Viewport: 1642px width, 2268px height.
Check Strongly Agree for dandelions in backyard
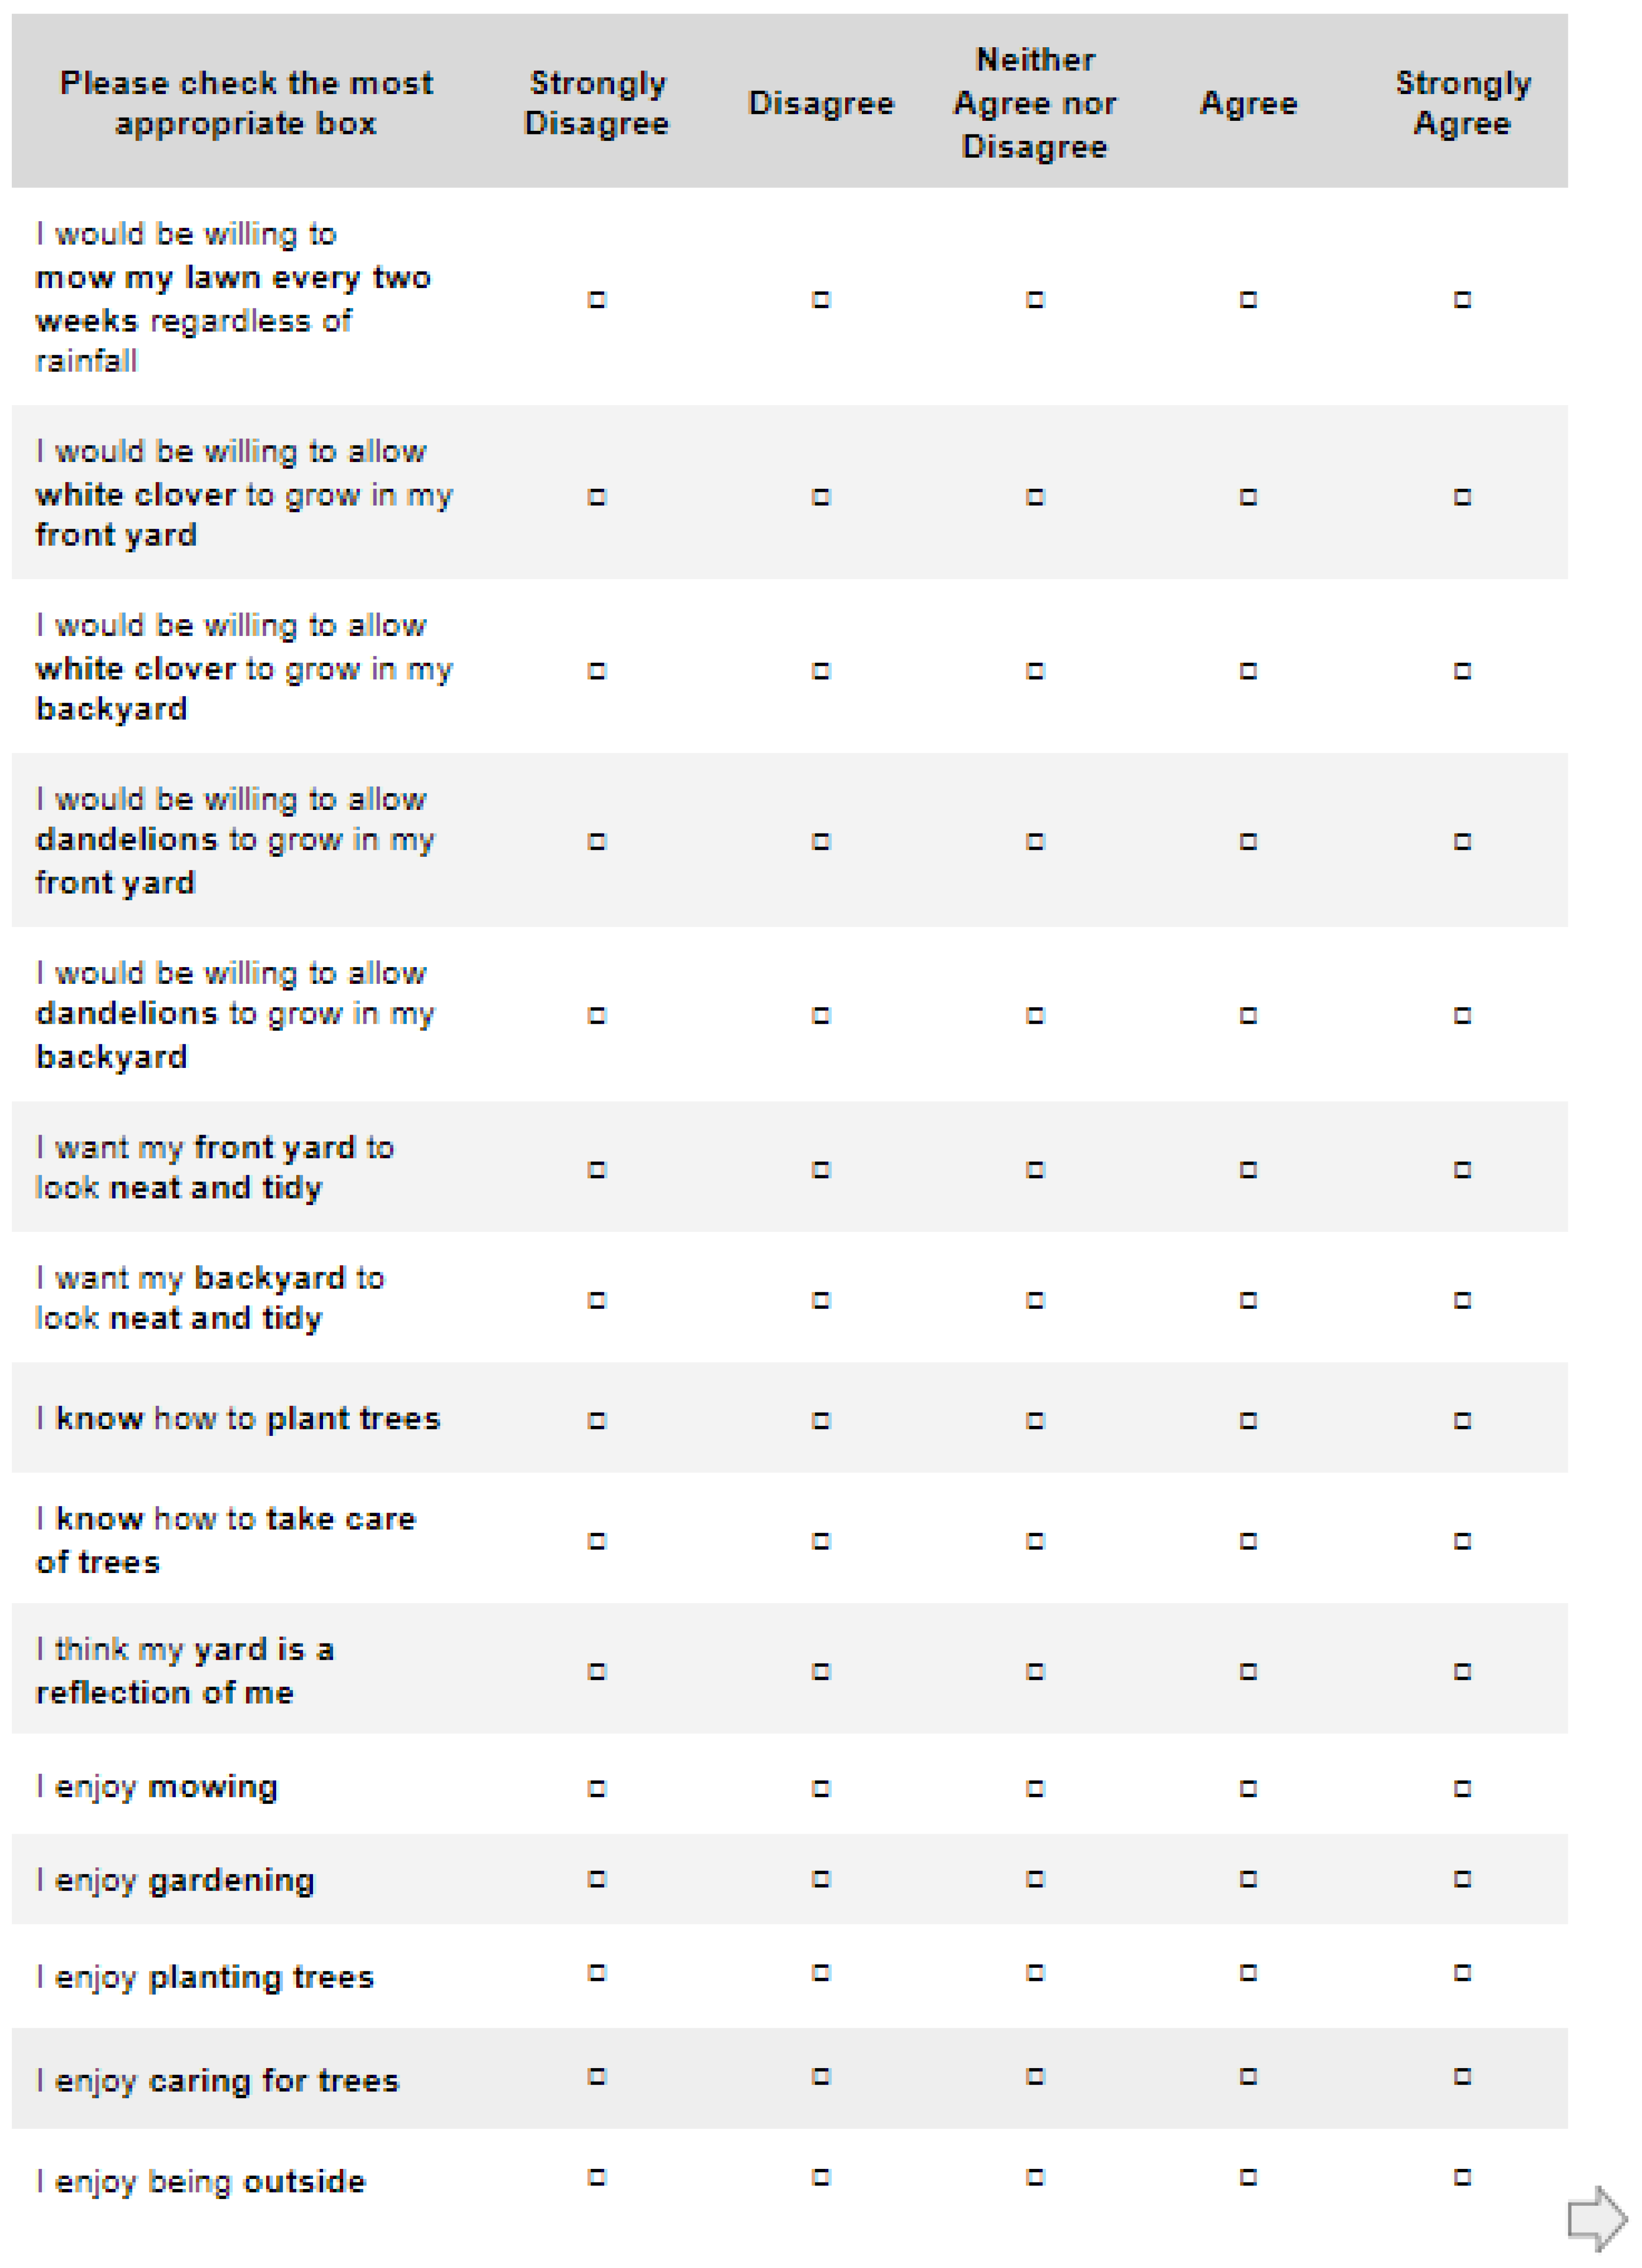tap(1462, 1016)
